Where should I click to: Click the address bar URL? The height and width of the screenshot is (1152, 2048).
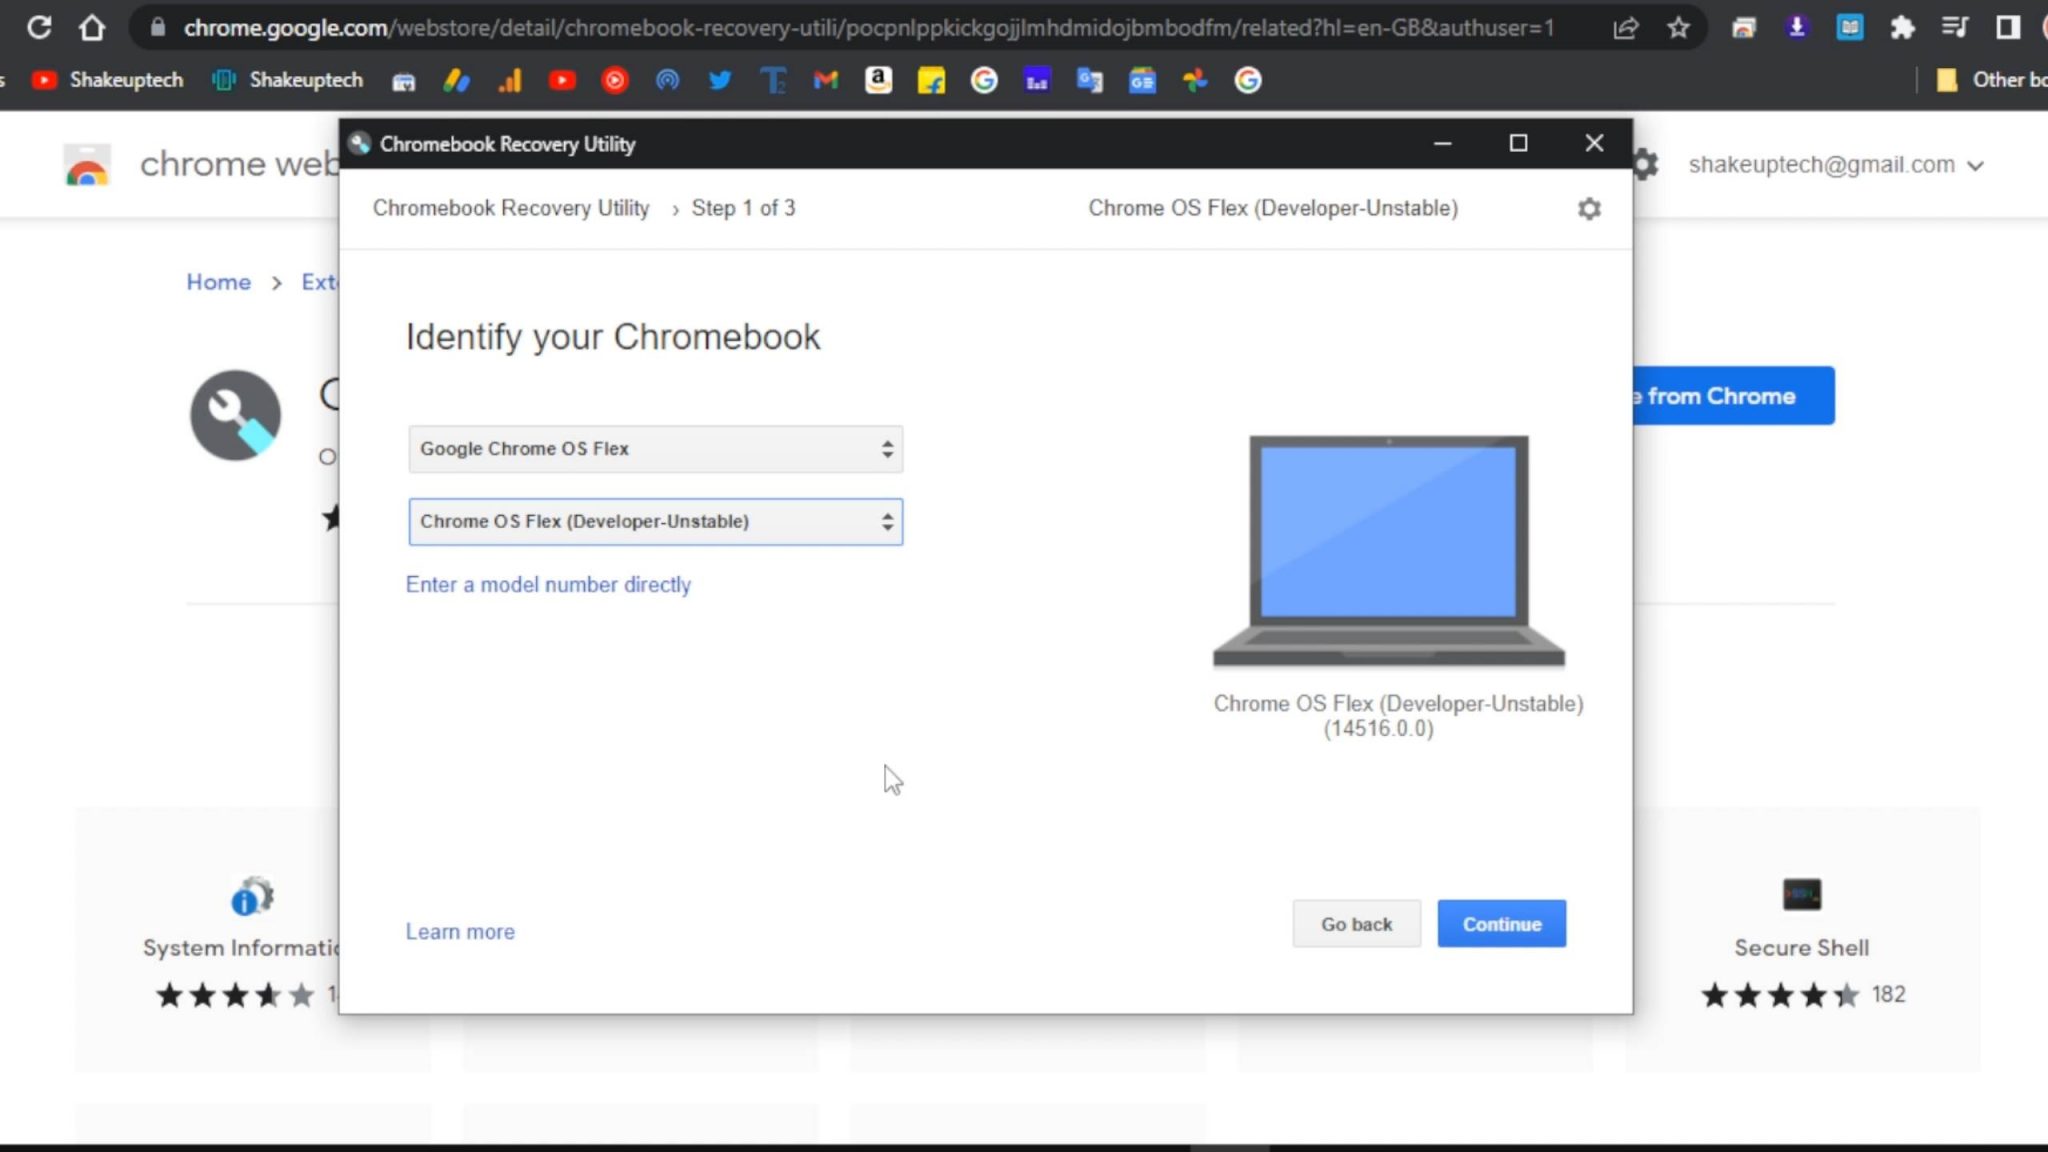(868, 28)
